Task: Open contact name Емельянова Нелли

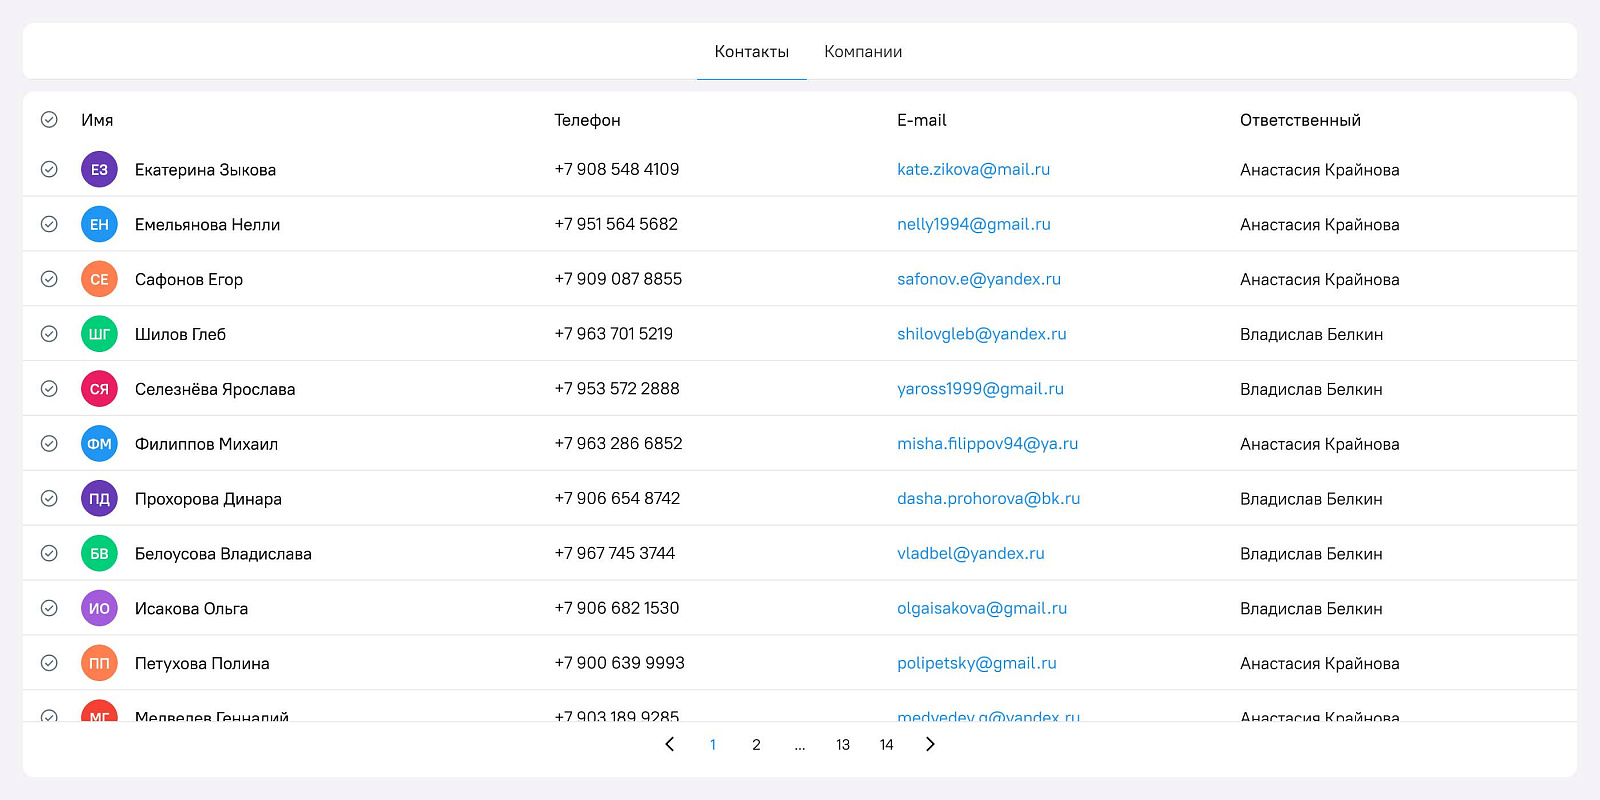Action: pyautogui.click(x=207, y=225)
